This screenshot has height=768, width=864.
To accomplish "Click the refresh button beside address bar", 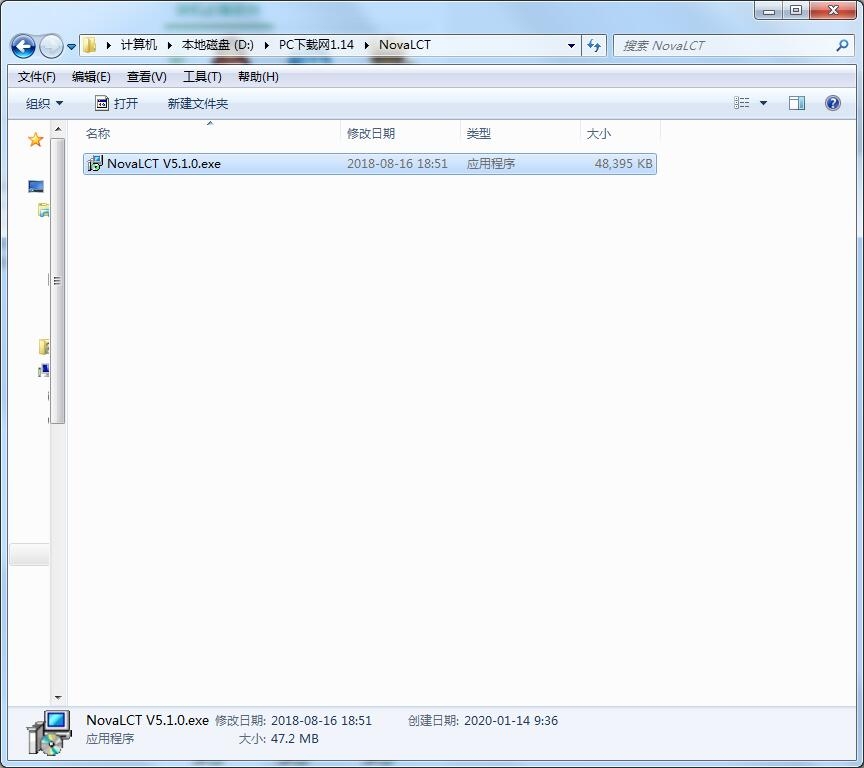I will 594,45.
